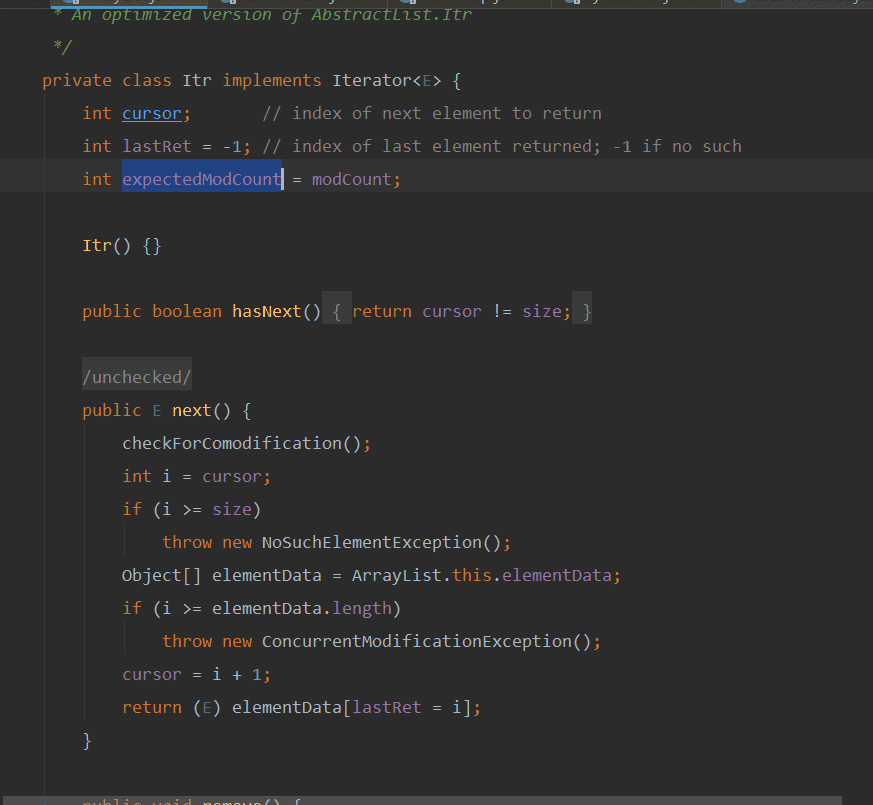
Task: Click the closing brace of next() method
Action: pyautogui.click(x=87, y=740)
